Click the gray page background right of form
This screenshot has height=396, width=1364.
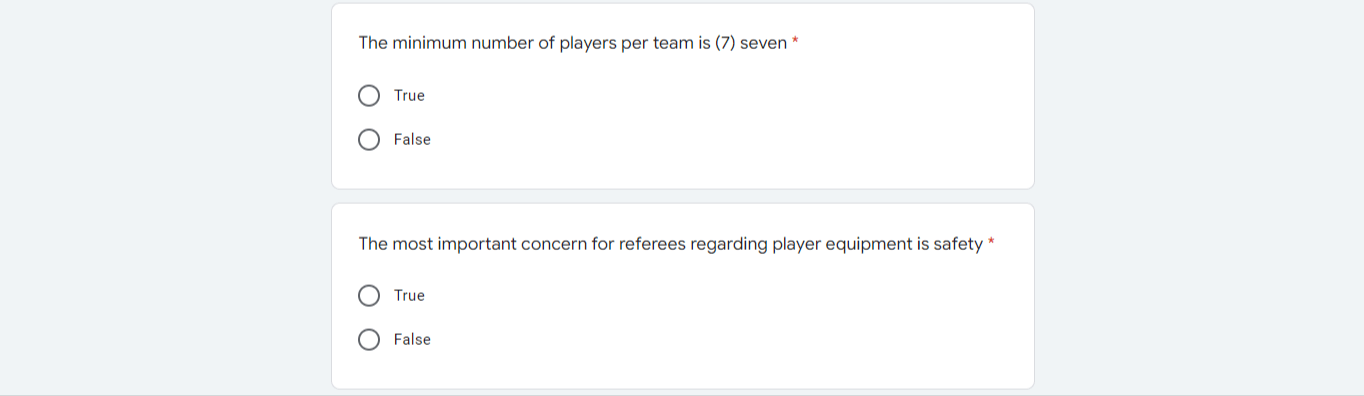click(x=1199, y=198)
